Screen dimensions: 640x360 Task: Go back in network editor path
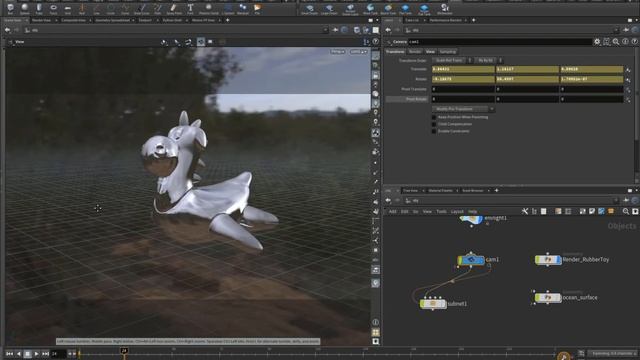click(388, 200)
